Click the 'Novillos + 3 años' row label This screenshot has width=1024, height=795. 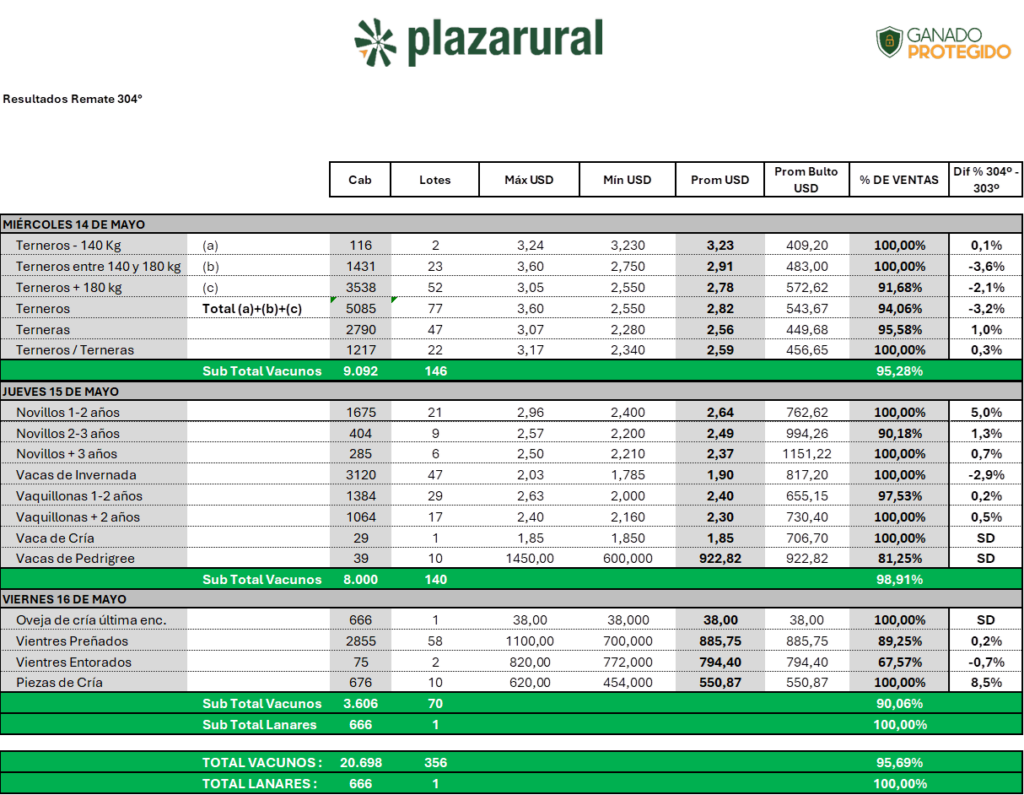point(67,454)
